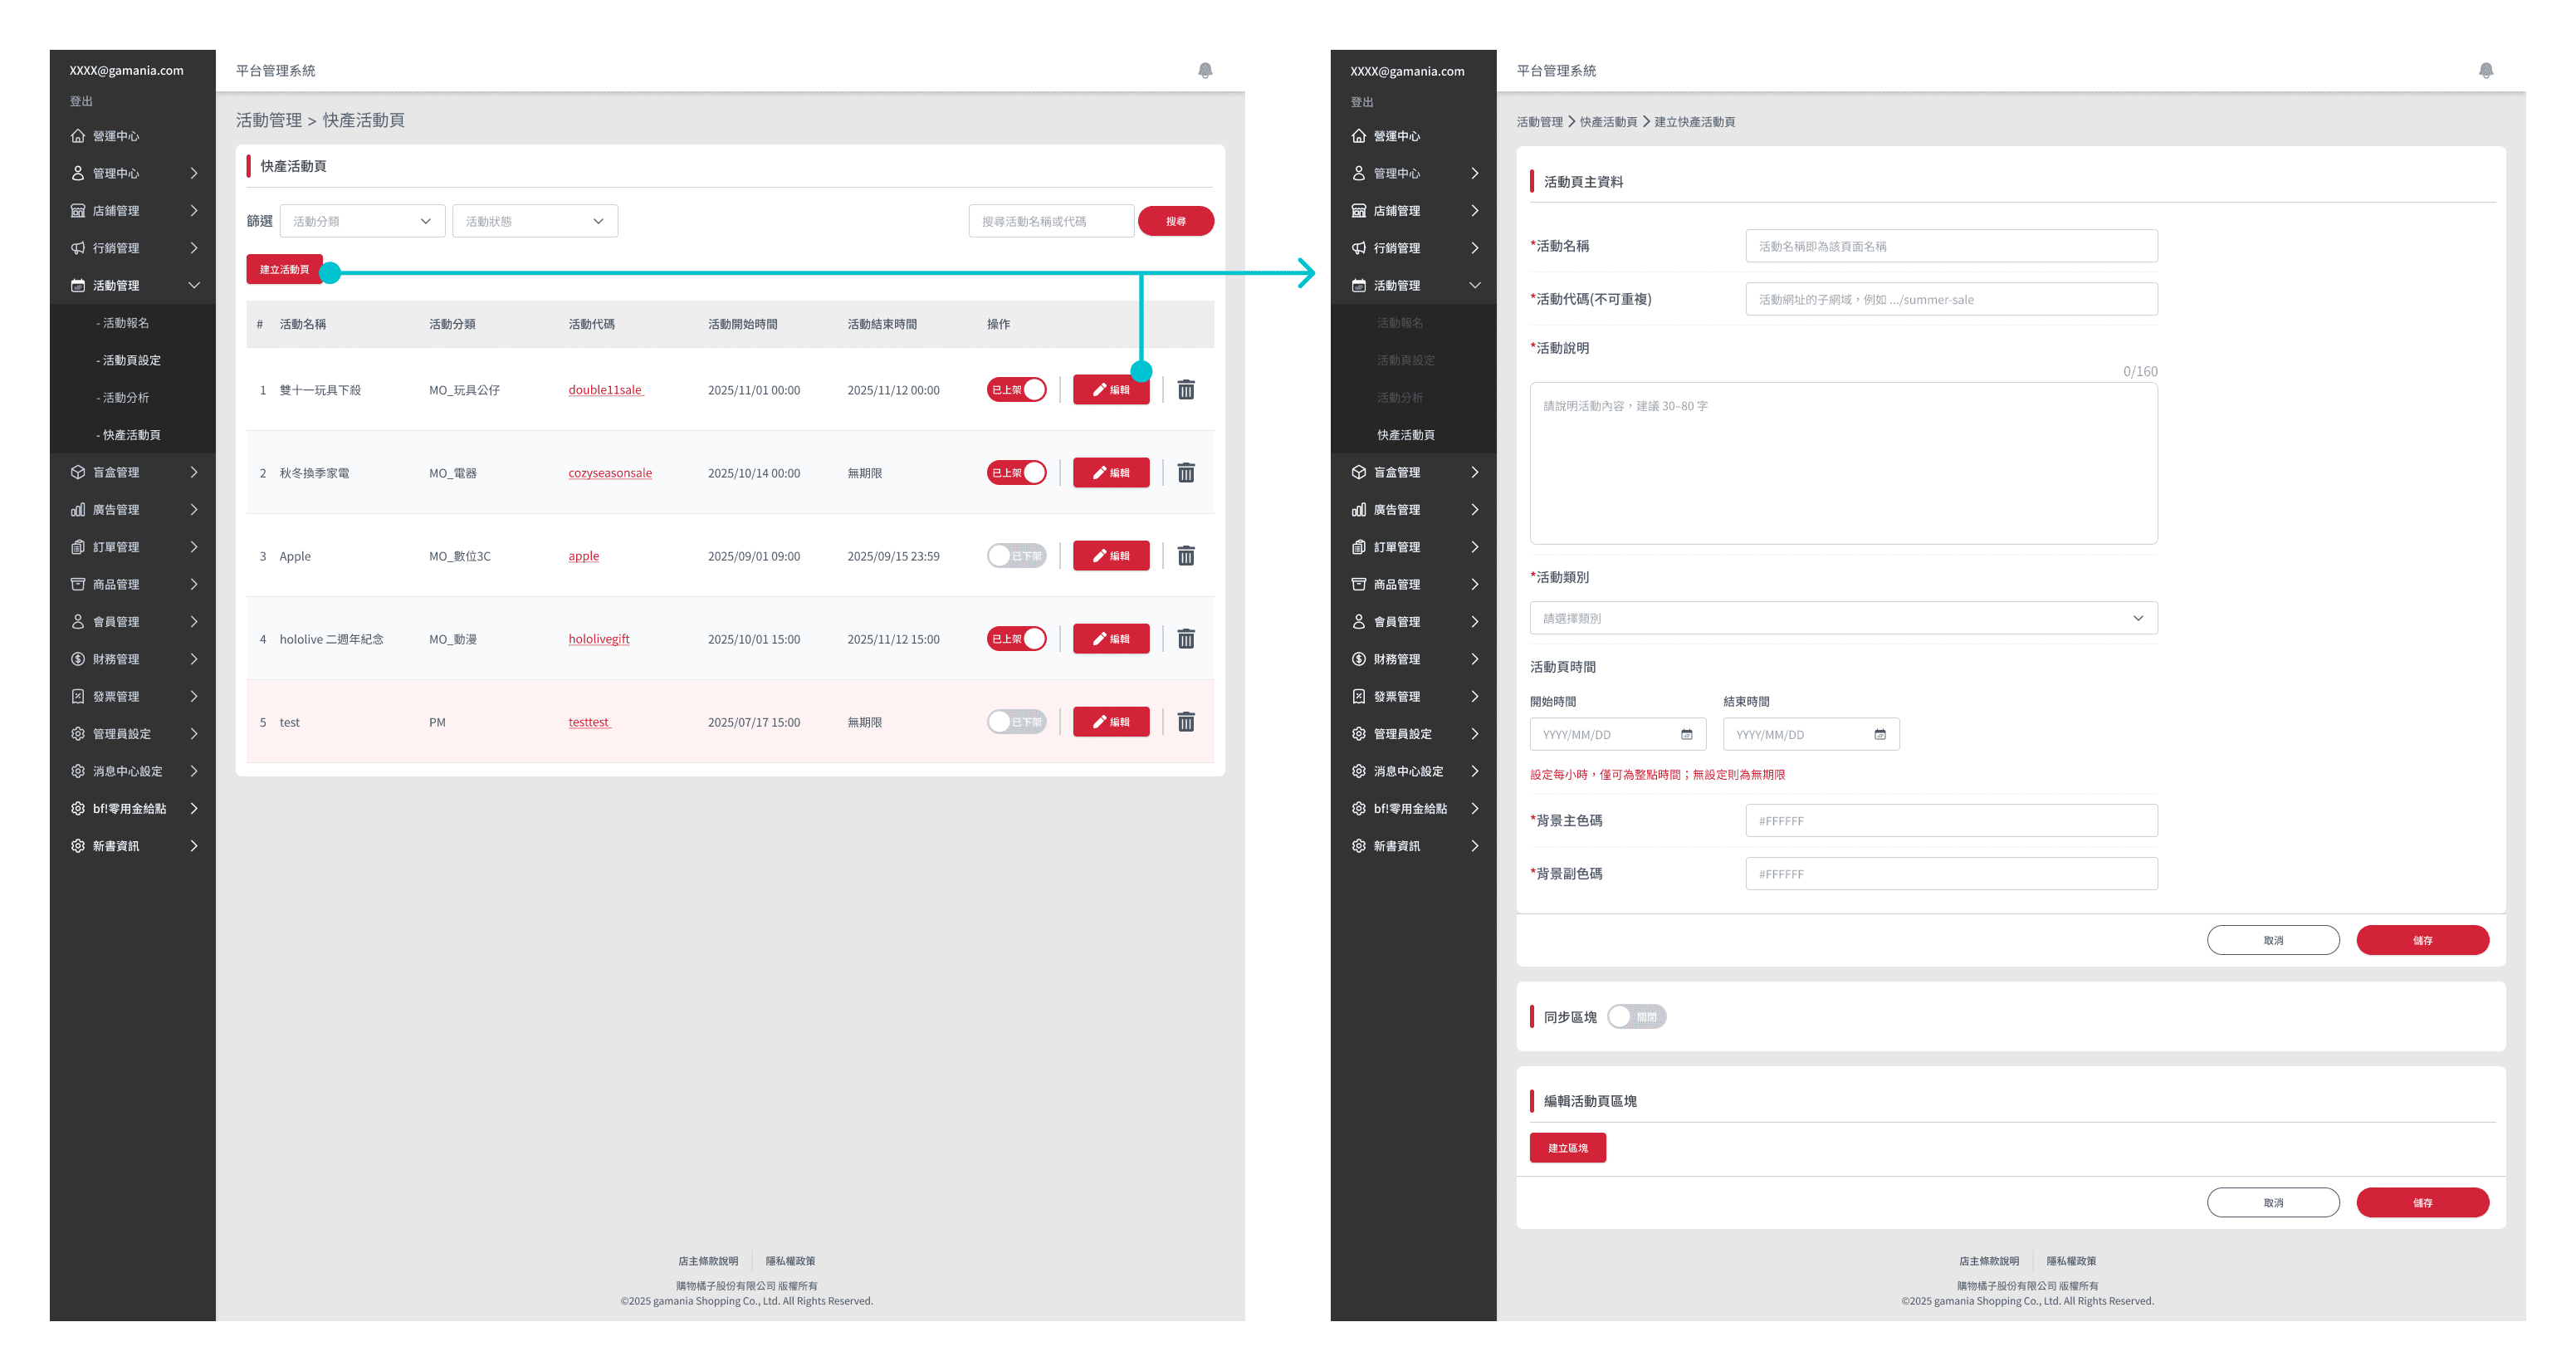Click the trash icon for the test row
This screenshot has height=1371, width=2576.
click(x=1186, y=722)
